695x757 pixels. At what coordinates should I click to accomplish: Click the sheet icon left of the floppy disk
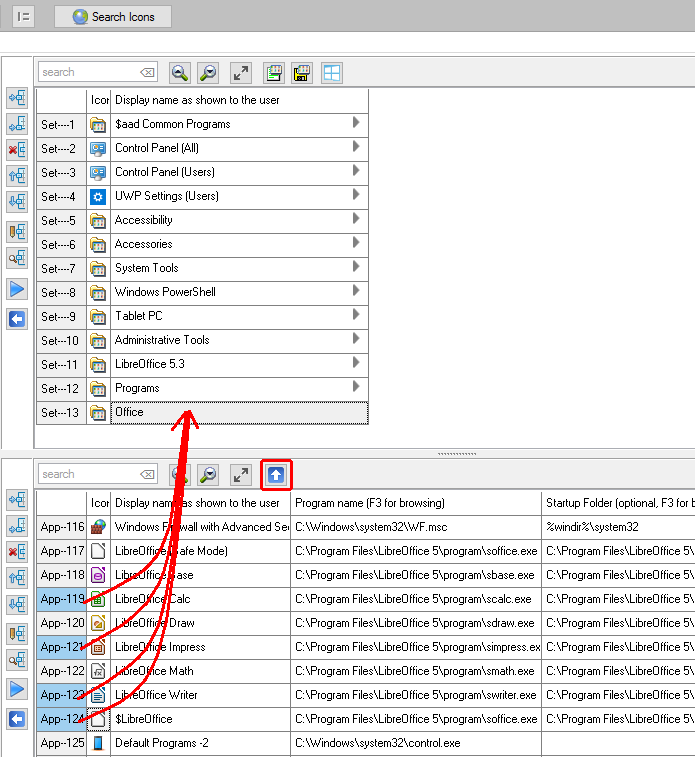click(273, 73)
